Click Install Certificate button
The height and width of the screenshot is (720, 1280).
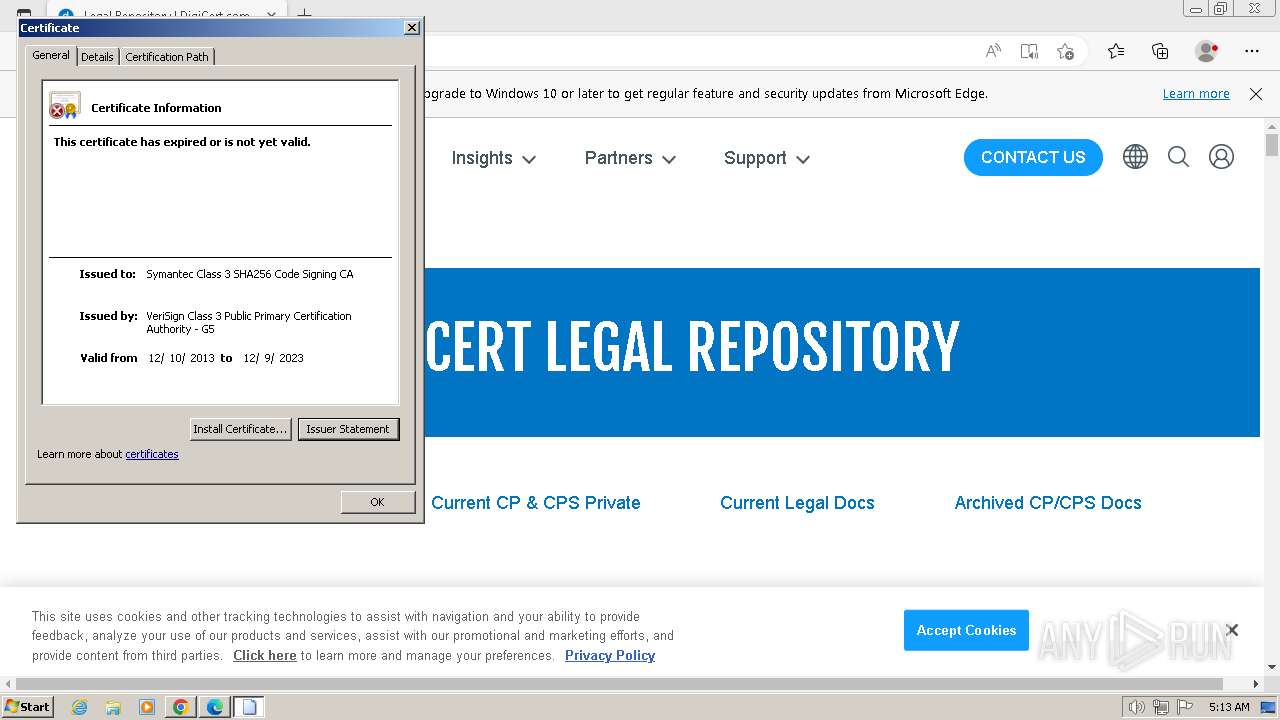(240, 429)
